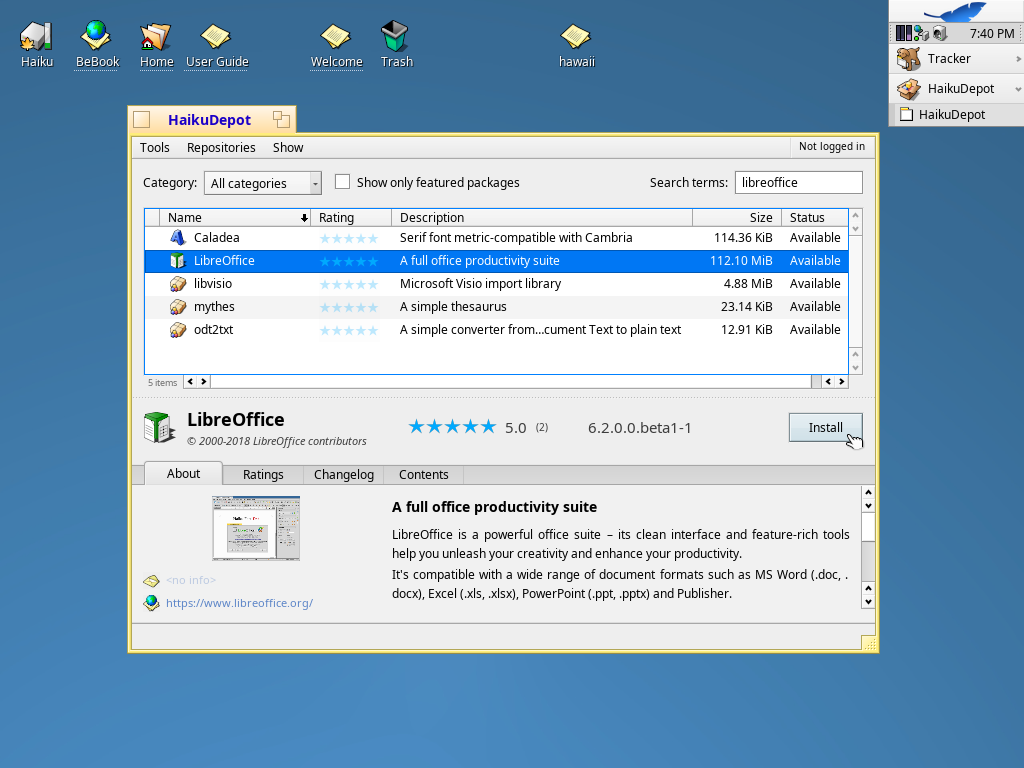Focus the Search terms input field
The height and width of the screenshot is (768, 1024).
point(798,183)
